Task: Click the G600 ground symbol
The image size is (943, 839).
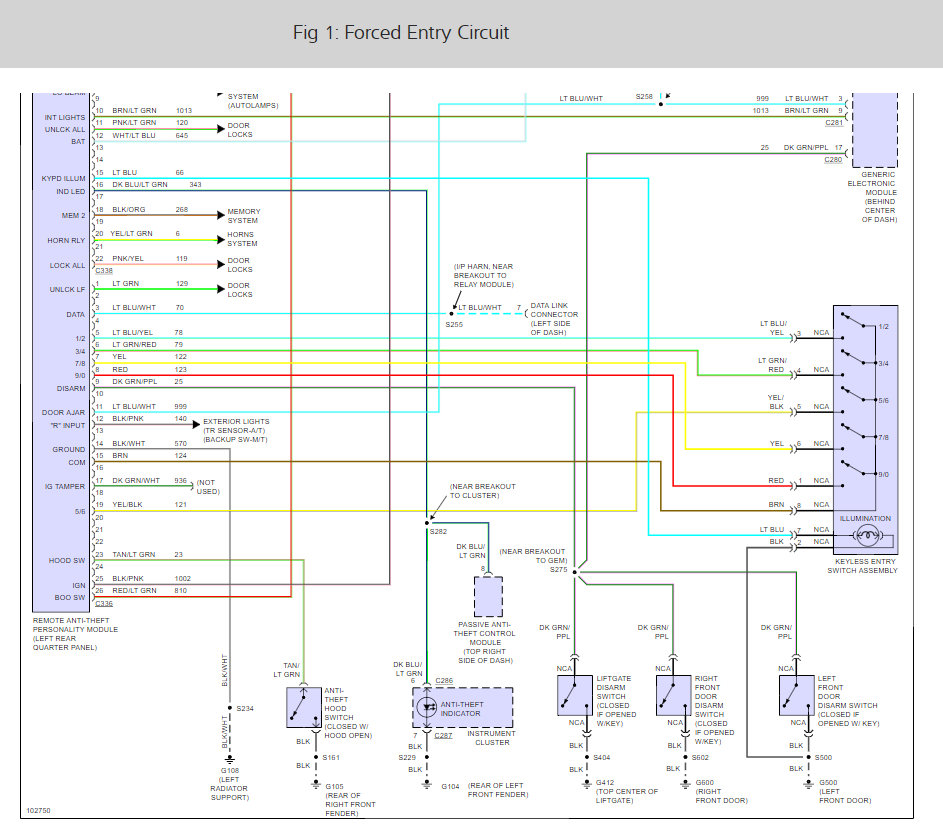Action: point(685,784)
